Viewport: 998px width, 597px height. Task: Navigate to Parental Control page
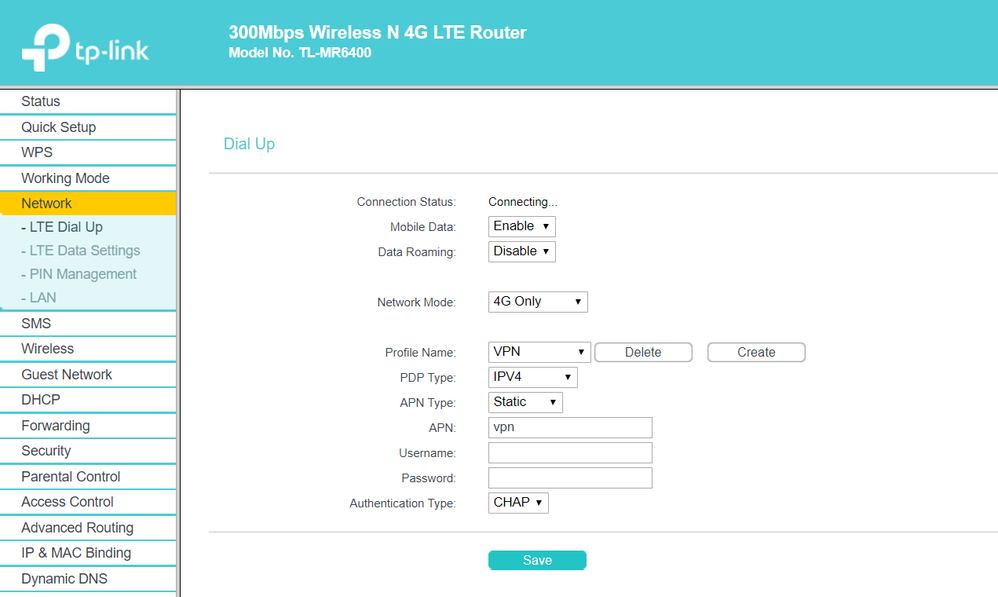tap(71, 477)
